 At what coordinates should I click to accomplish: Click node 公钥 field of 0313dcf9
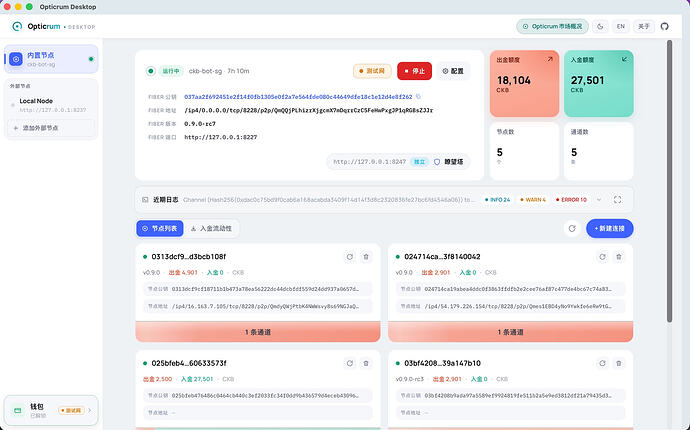click(x=258, y=289)
